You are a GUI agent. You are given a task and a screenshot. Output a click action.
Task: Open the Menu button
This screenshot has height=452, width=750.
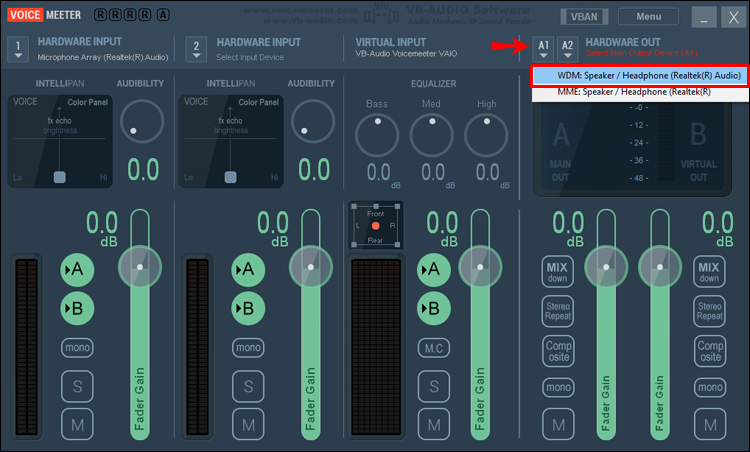click(648, 17)
